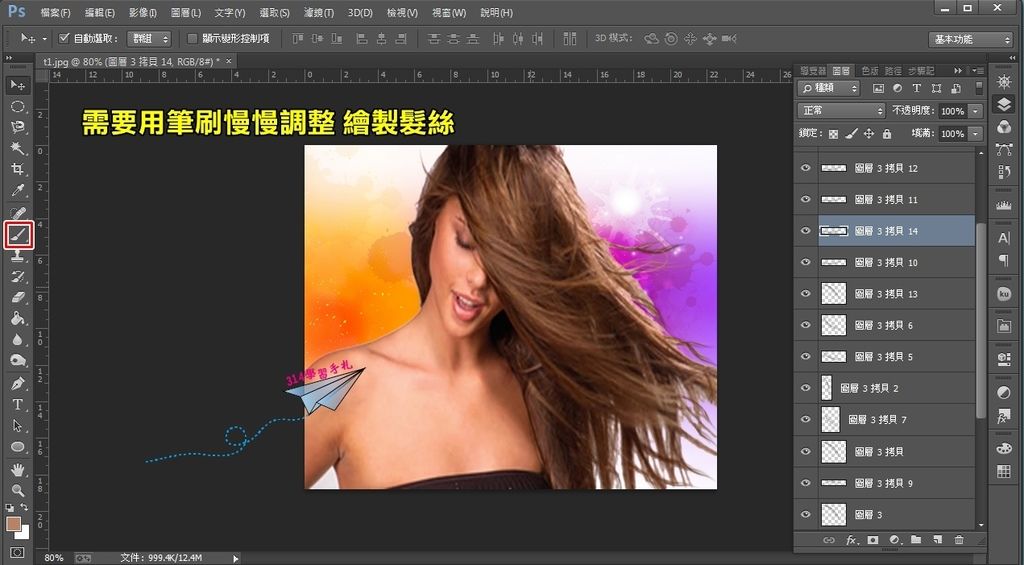Click the new layer icon
Screen dimensions: 1024x565
tap(938, 540)
